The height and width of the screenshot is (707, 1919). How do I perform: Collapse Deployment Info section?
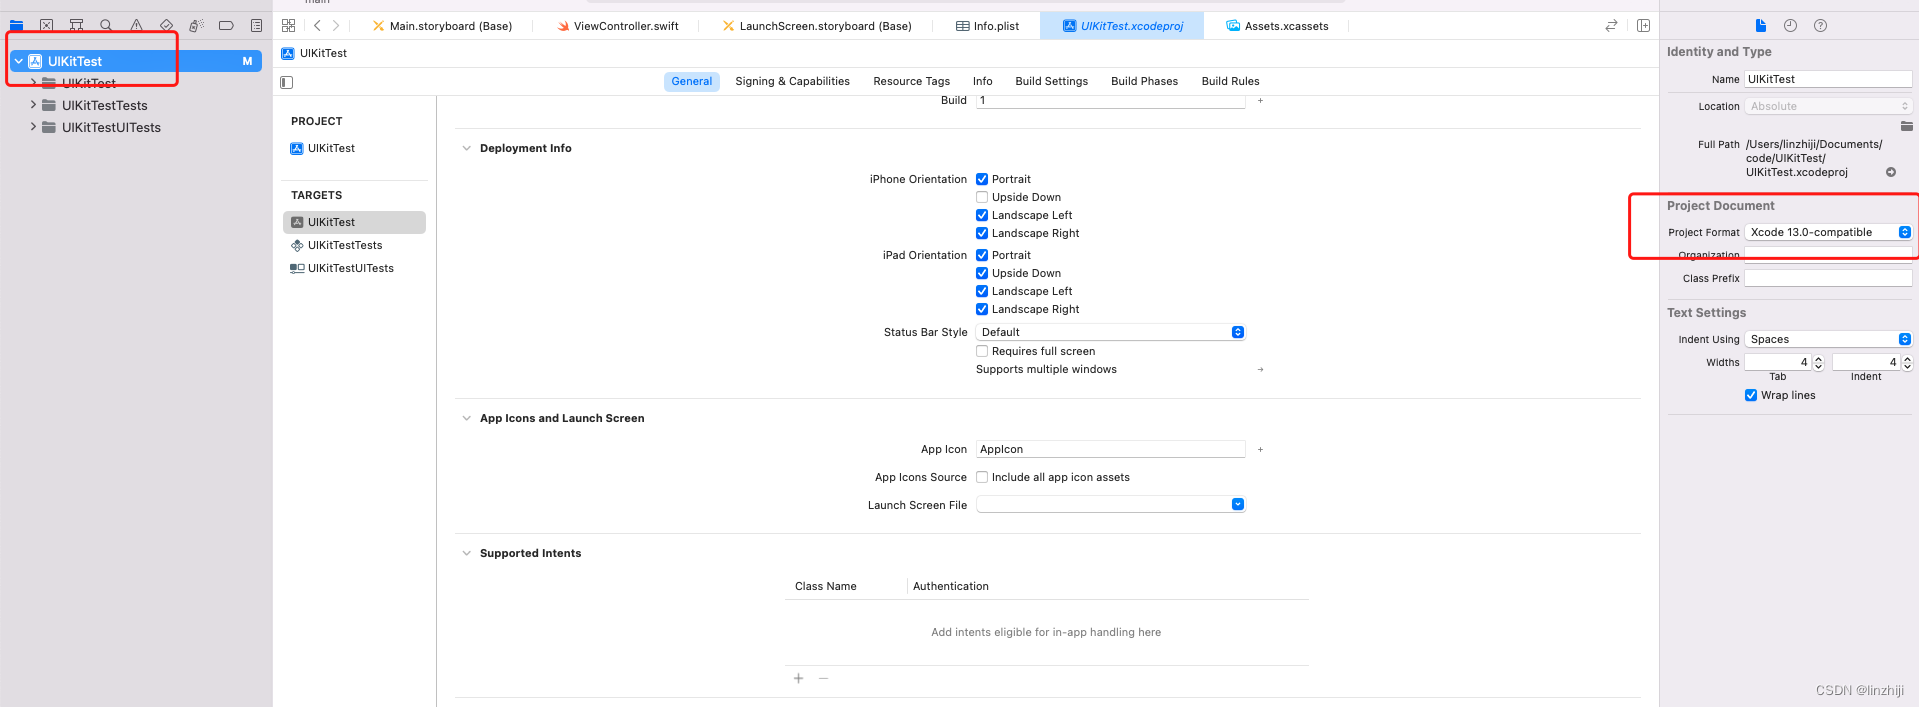click(466, 148)
